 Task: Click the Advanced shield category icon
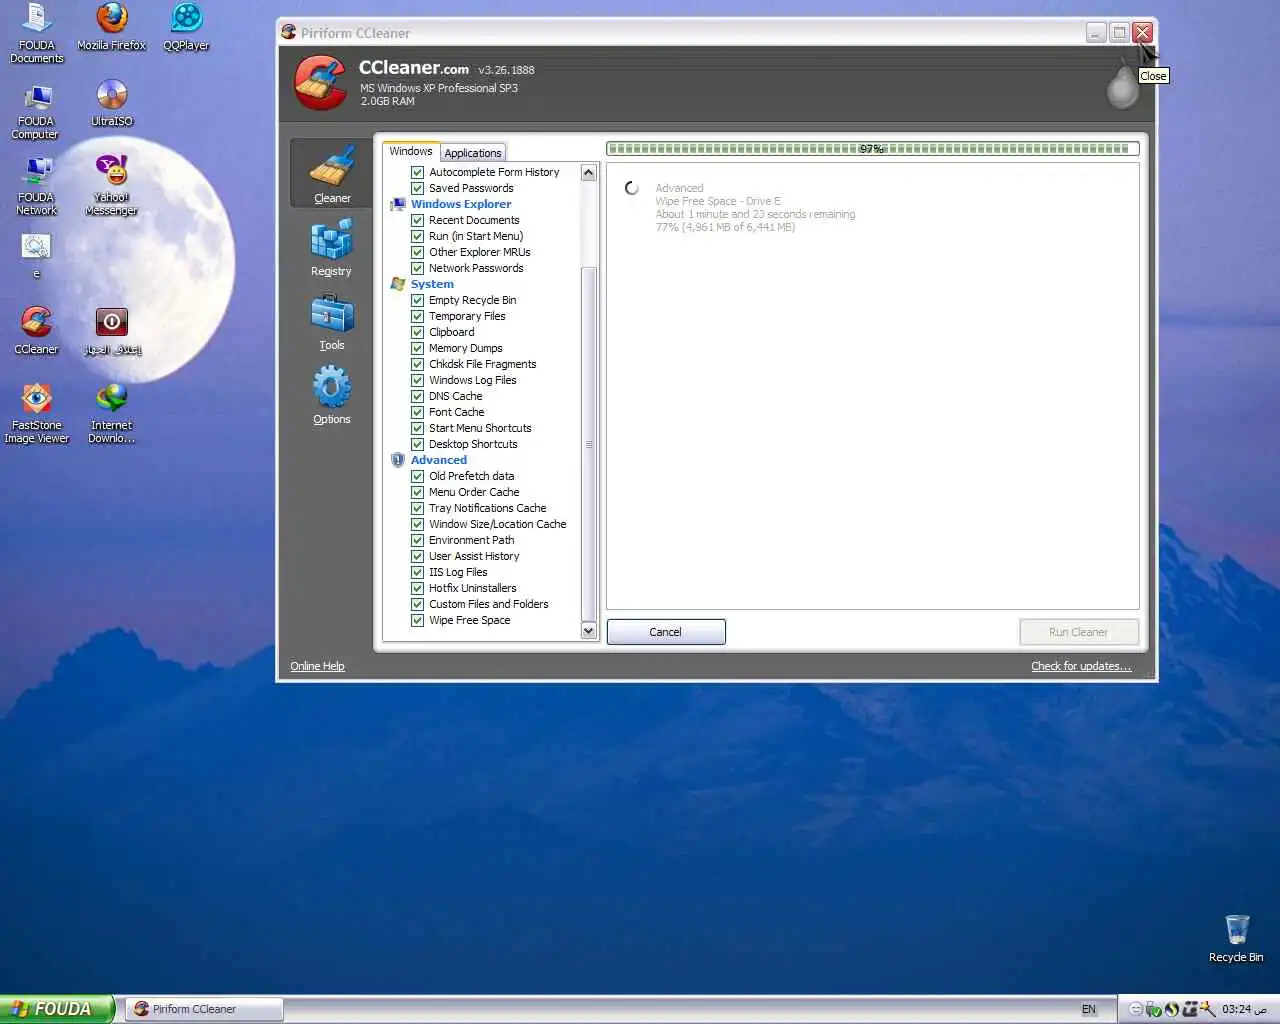pos(398,460)
